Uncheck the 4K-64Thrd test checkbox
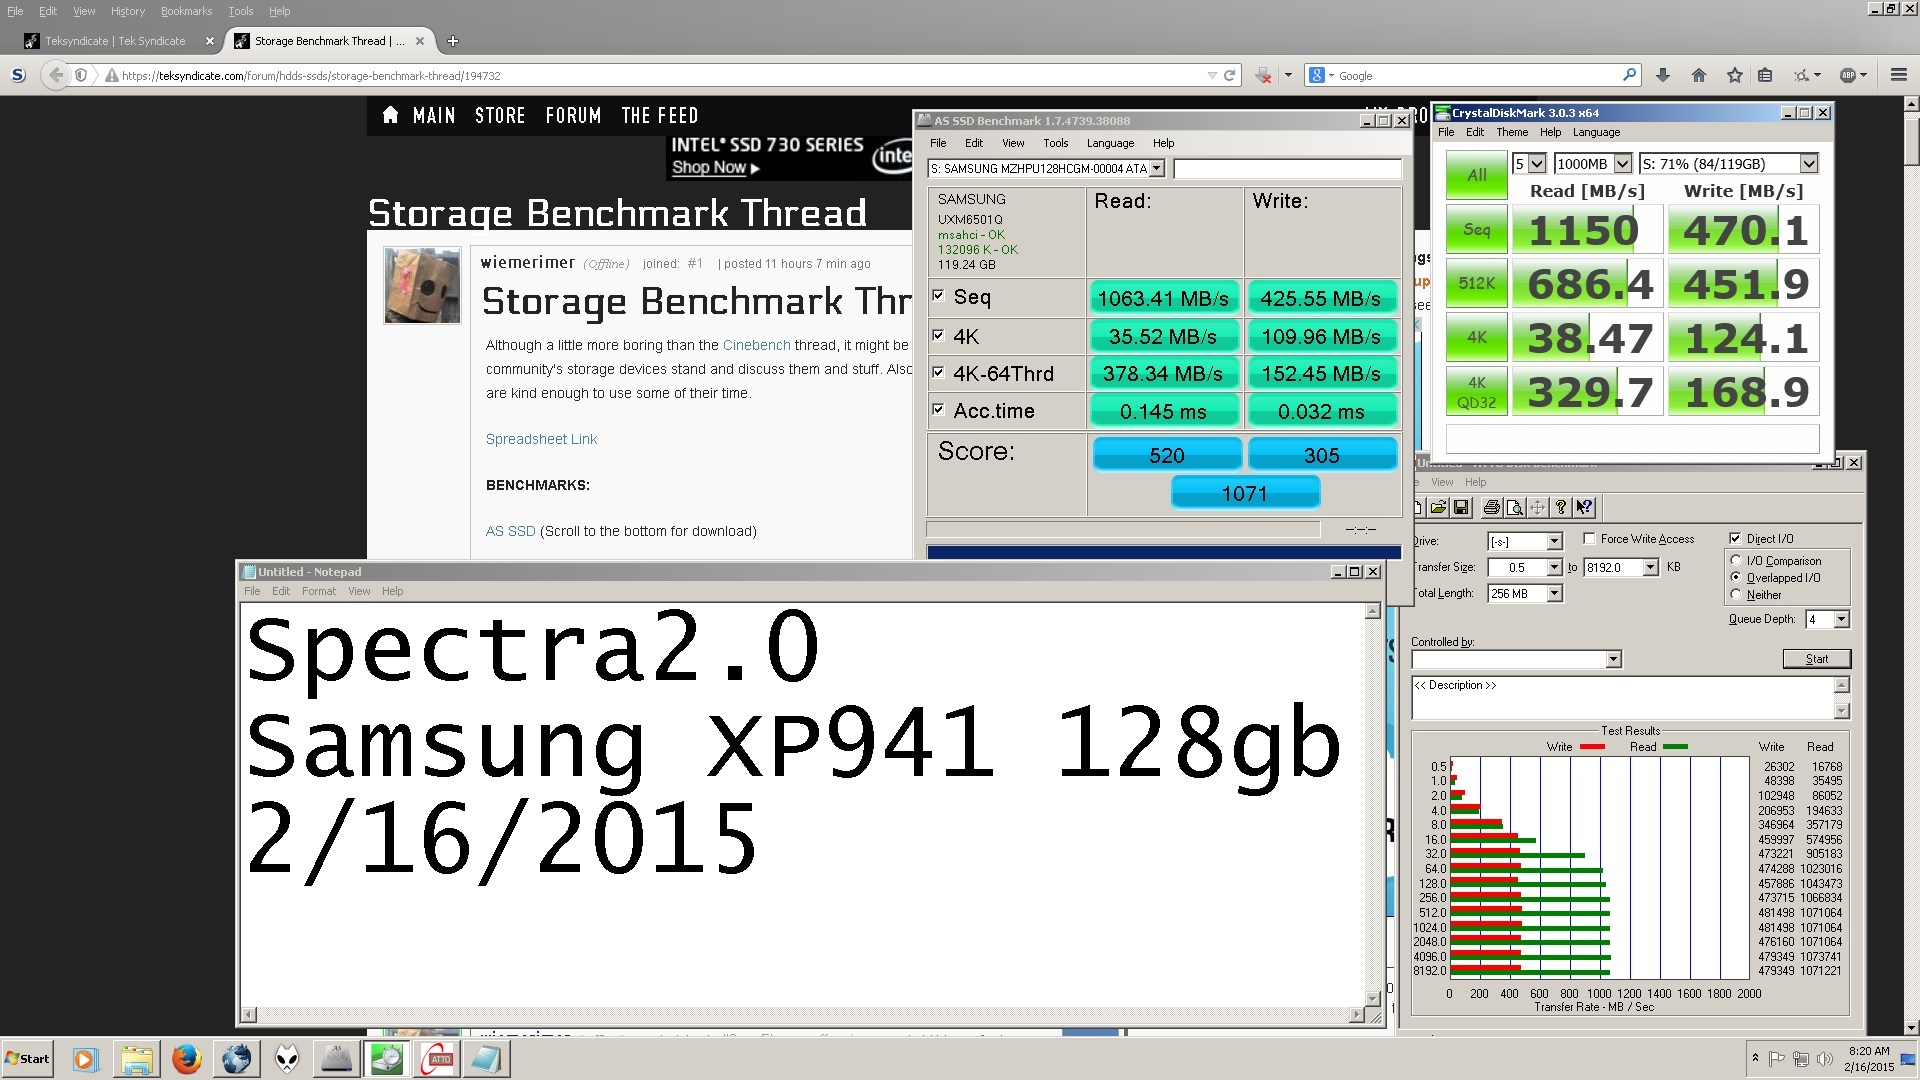Viewport: 1920px width, 1080px height. click(938, 373)
